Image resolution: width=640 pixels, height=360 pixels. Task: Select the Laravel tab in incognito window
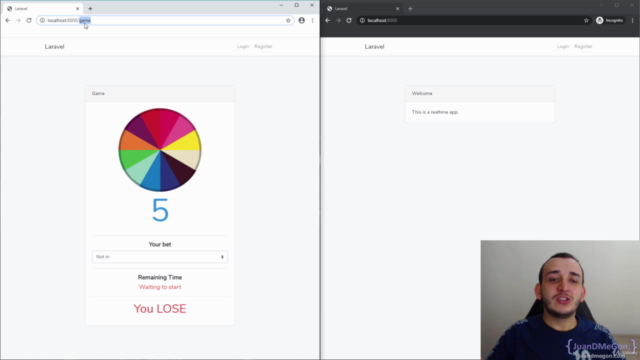pyautogui.click(x=363, y=9)
